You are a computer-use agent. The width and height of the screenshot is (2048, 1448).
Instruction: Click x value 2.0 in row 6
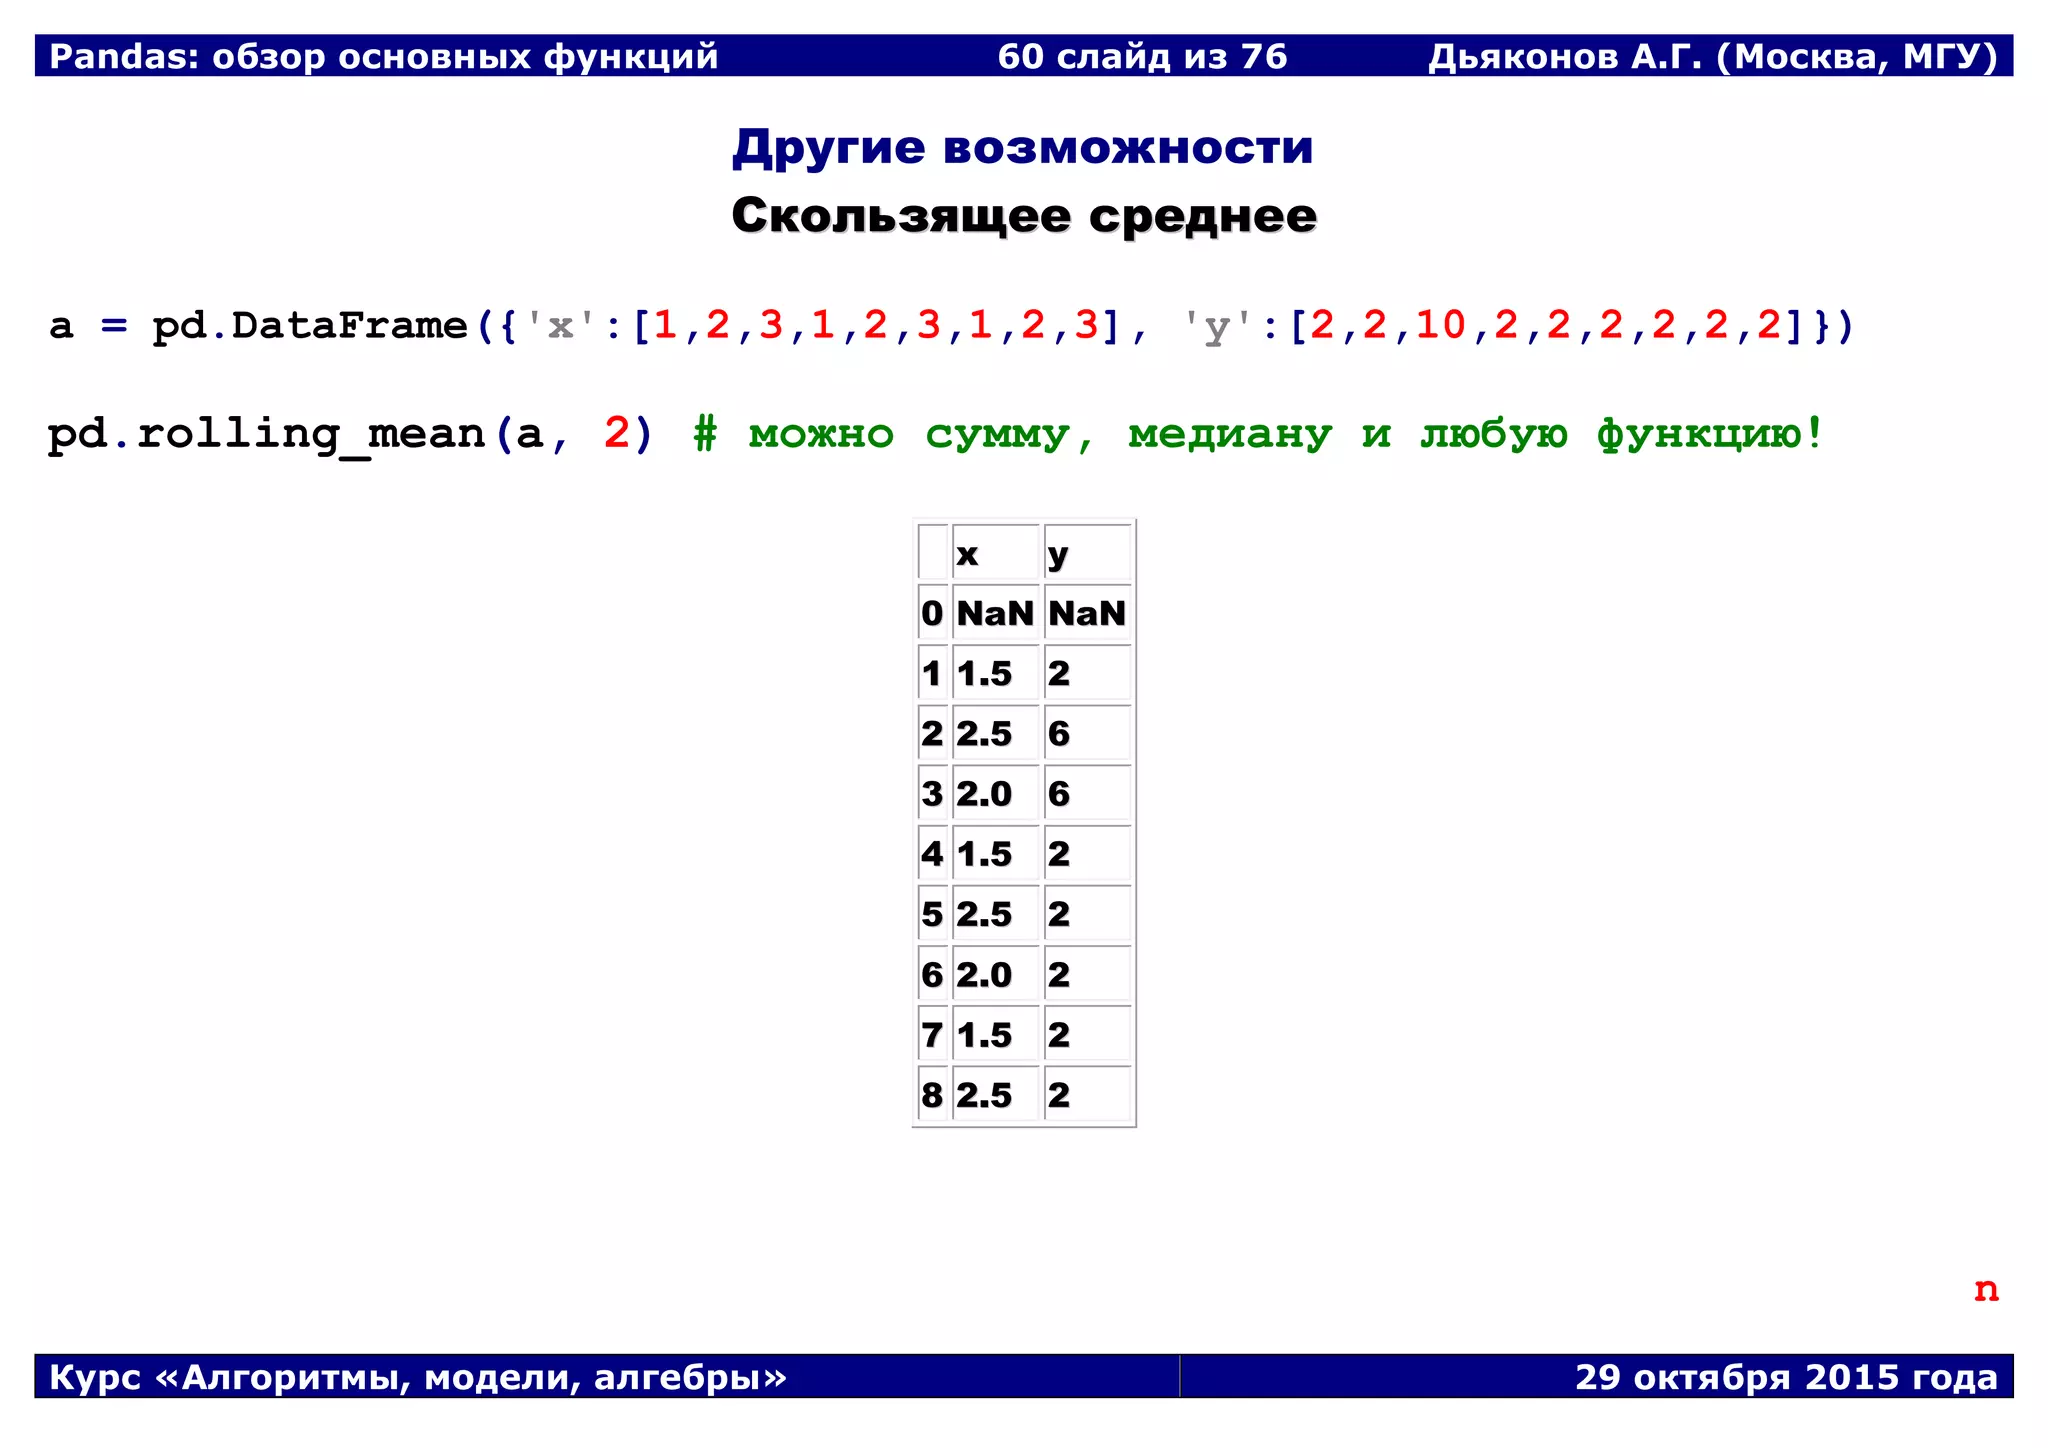(x=984, y=975)
